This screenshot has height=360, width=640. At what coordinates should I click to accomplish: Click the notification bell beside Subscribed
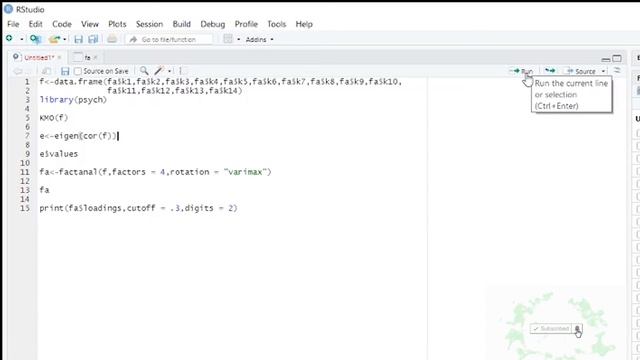577,329
